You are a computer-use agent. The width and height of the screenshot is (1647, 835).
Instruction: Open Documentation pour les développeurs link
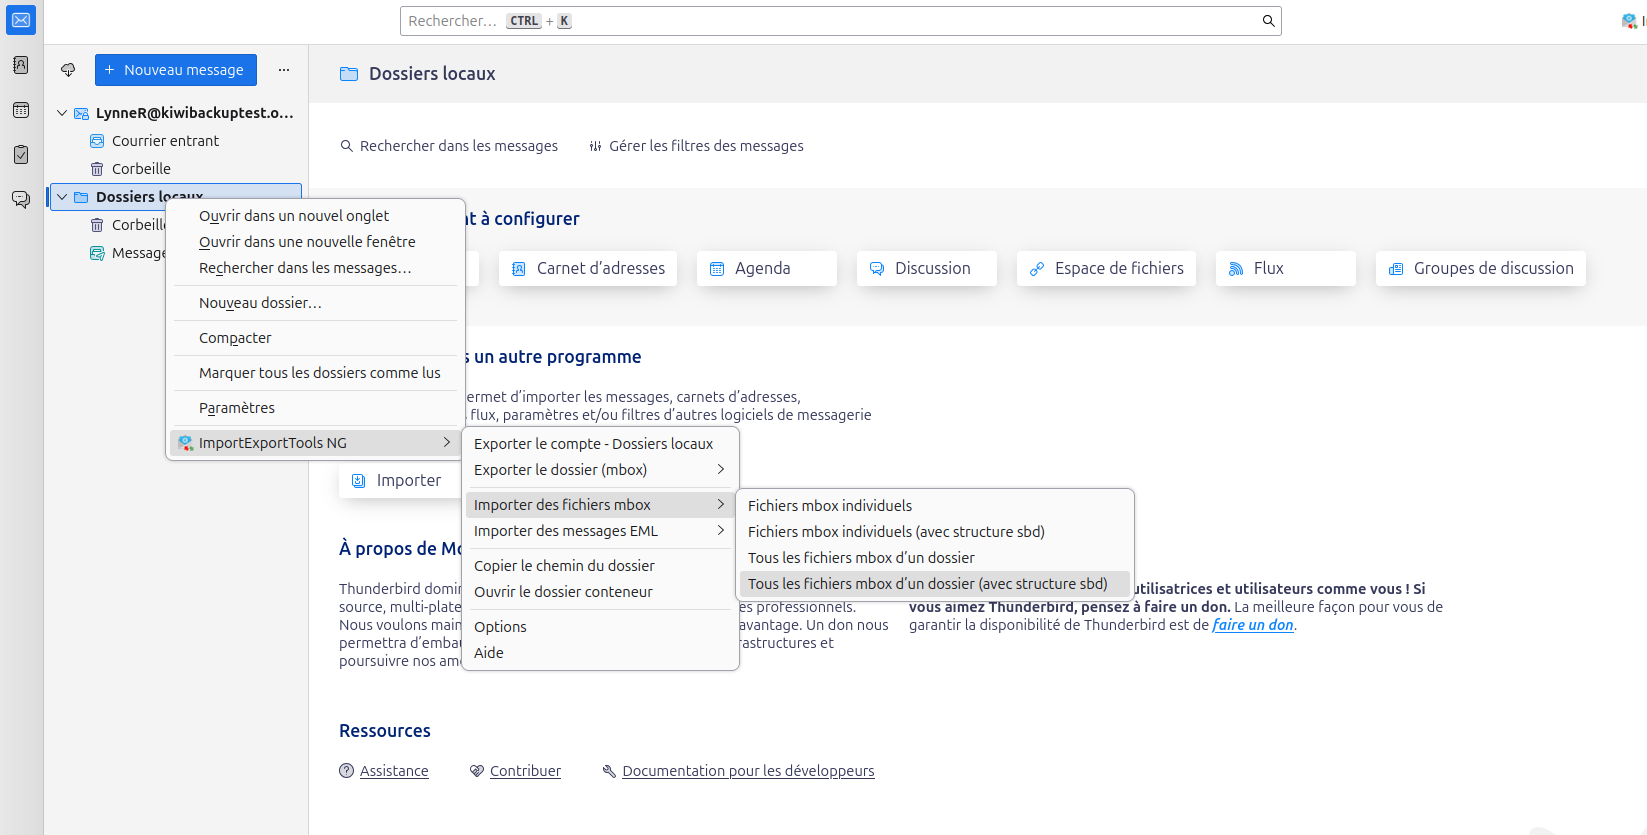[748, 771]
